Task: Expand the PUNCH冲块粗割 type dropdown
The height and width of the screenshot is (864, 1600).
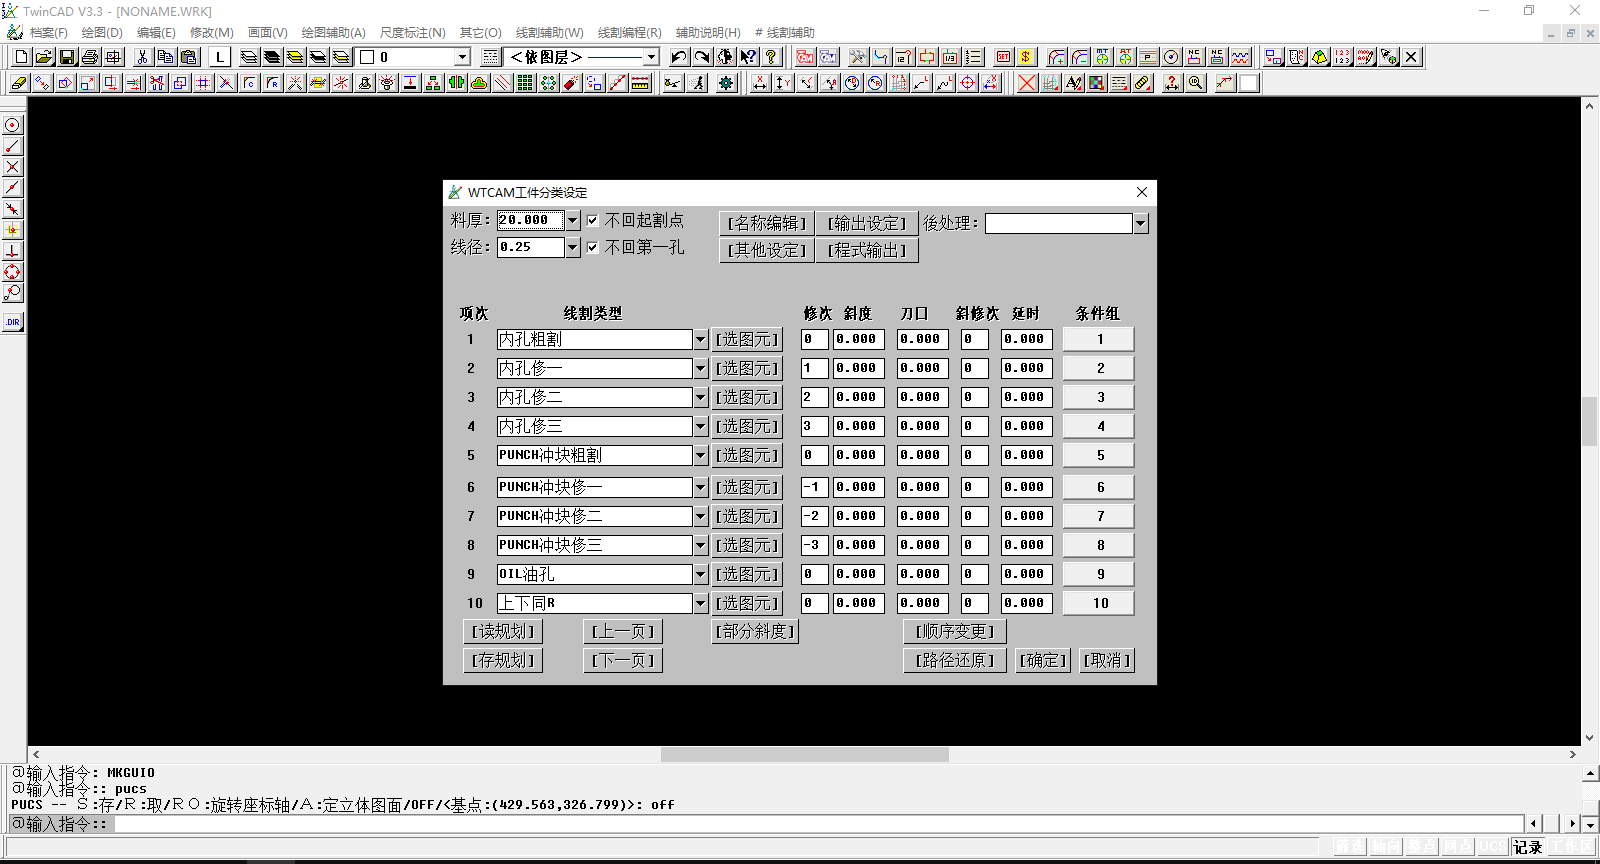Action: click(700, 456)
